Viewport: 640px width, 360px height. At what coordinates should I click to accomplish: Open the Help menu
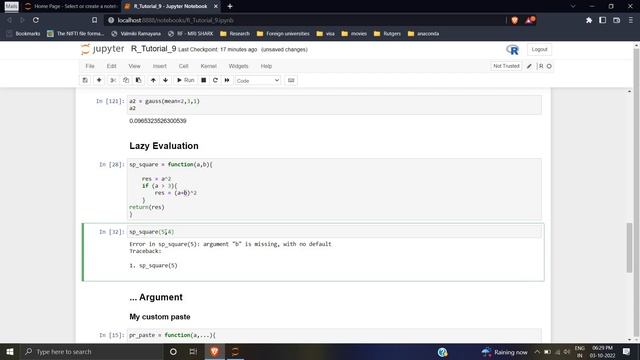tap(266, 66)
